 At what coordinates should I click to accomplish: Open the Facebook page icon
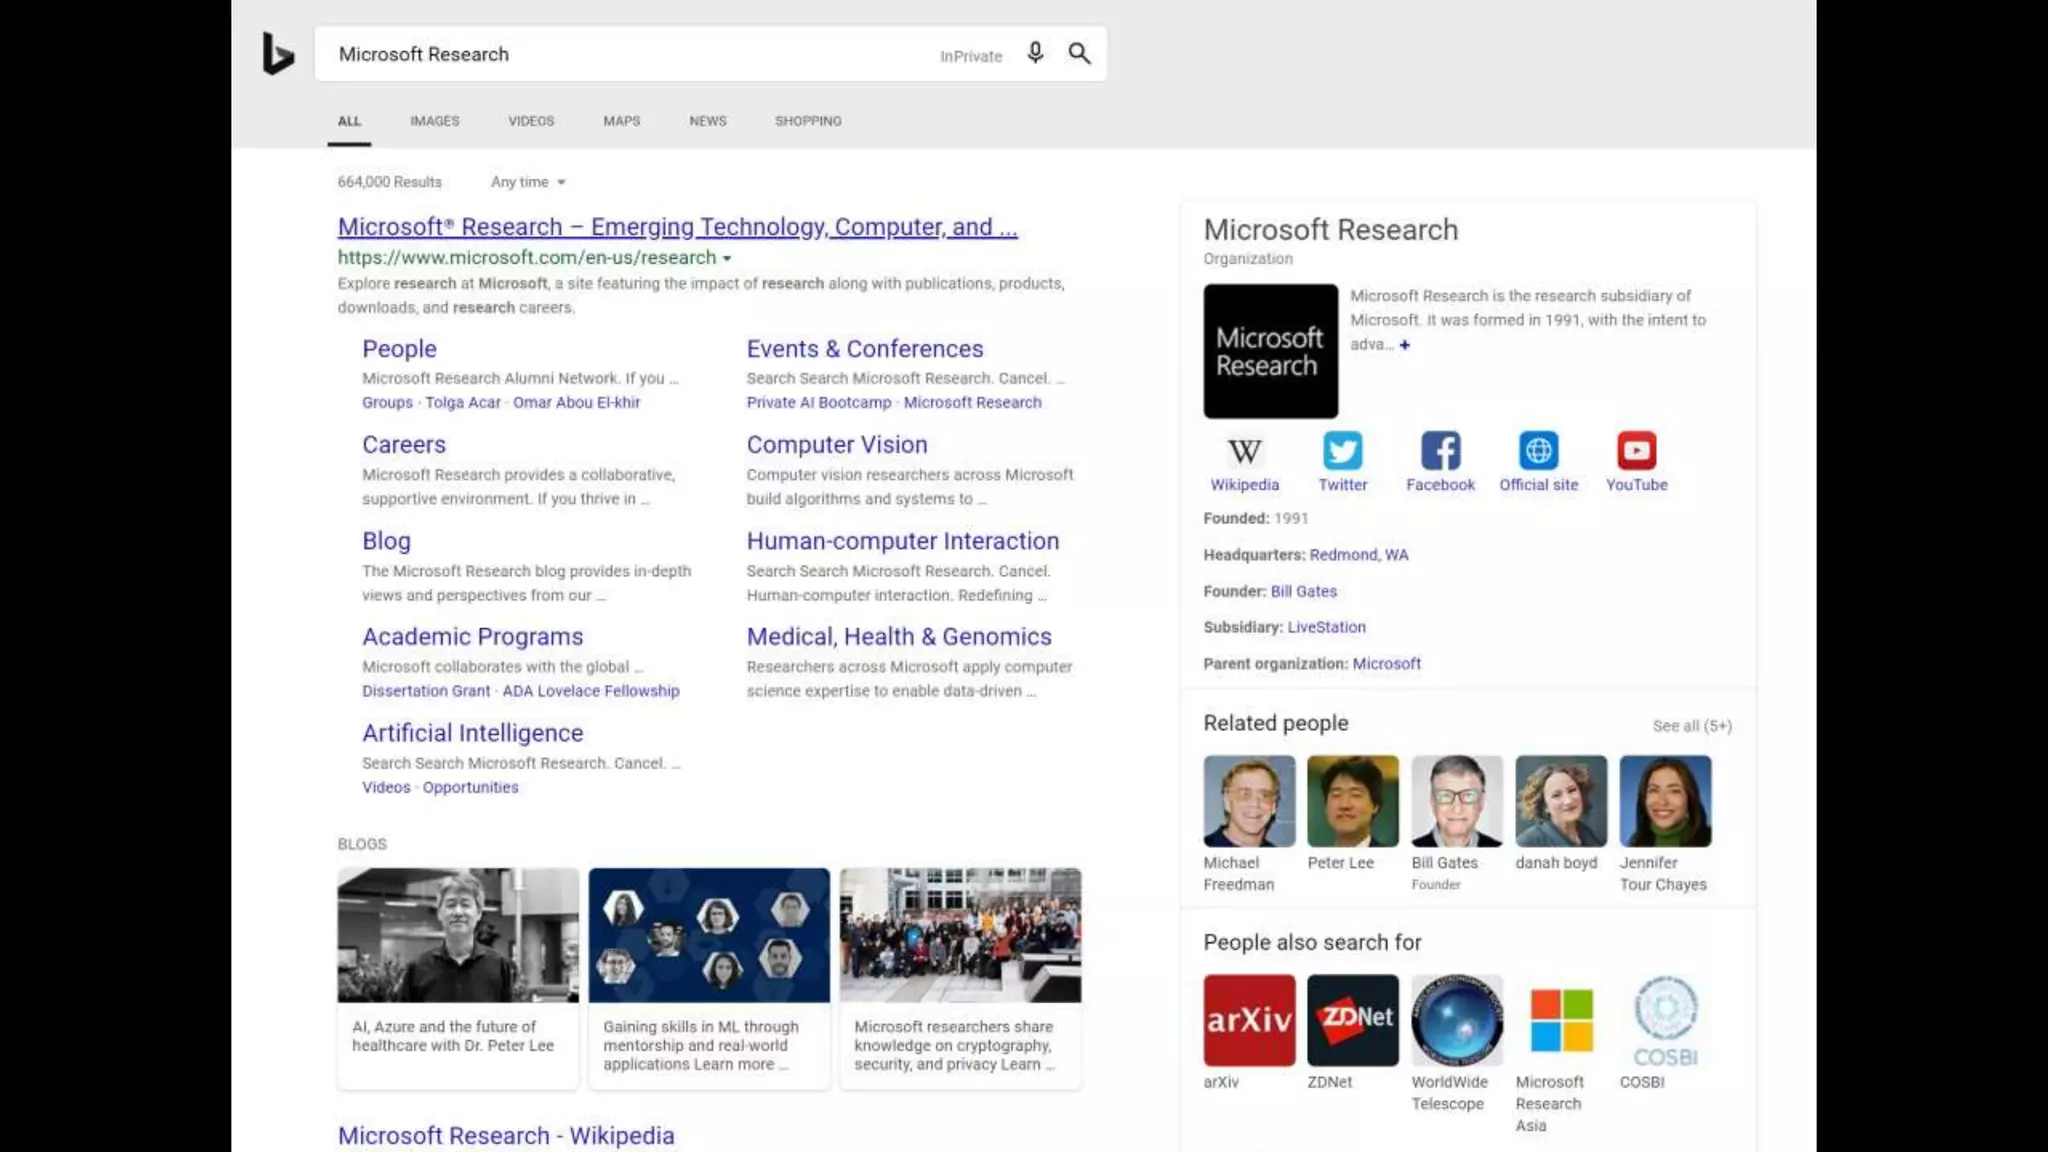point(1440,452)
